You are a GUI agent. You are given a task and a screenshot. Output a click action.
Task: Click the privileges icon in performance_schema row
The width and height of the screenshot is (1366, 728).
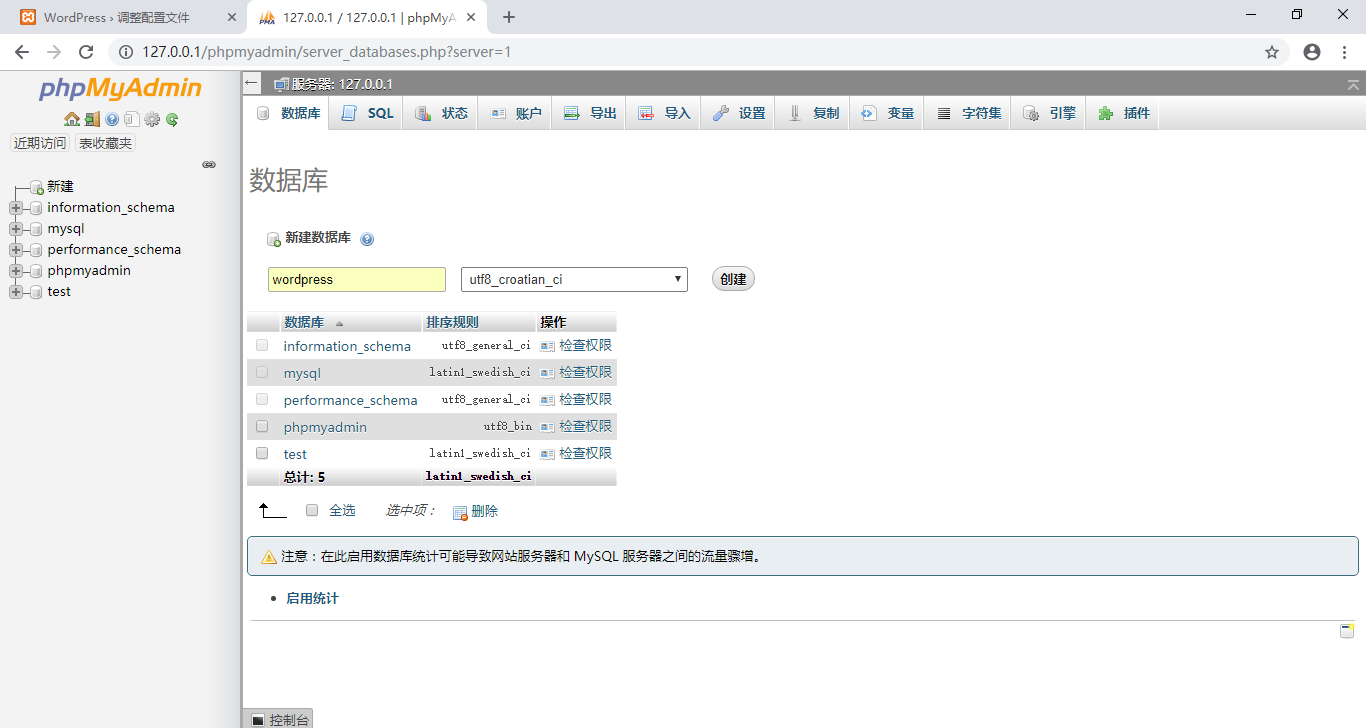coord(547,400)
